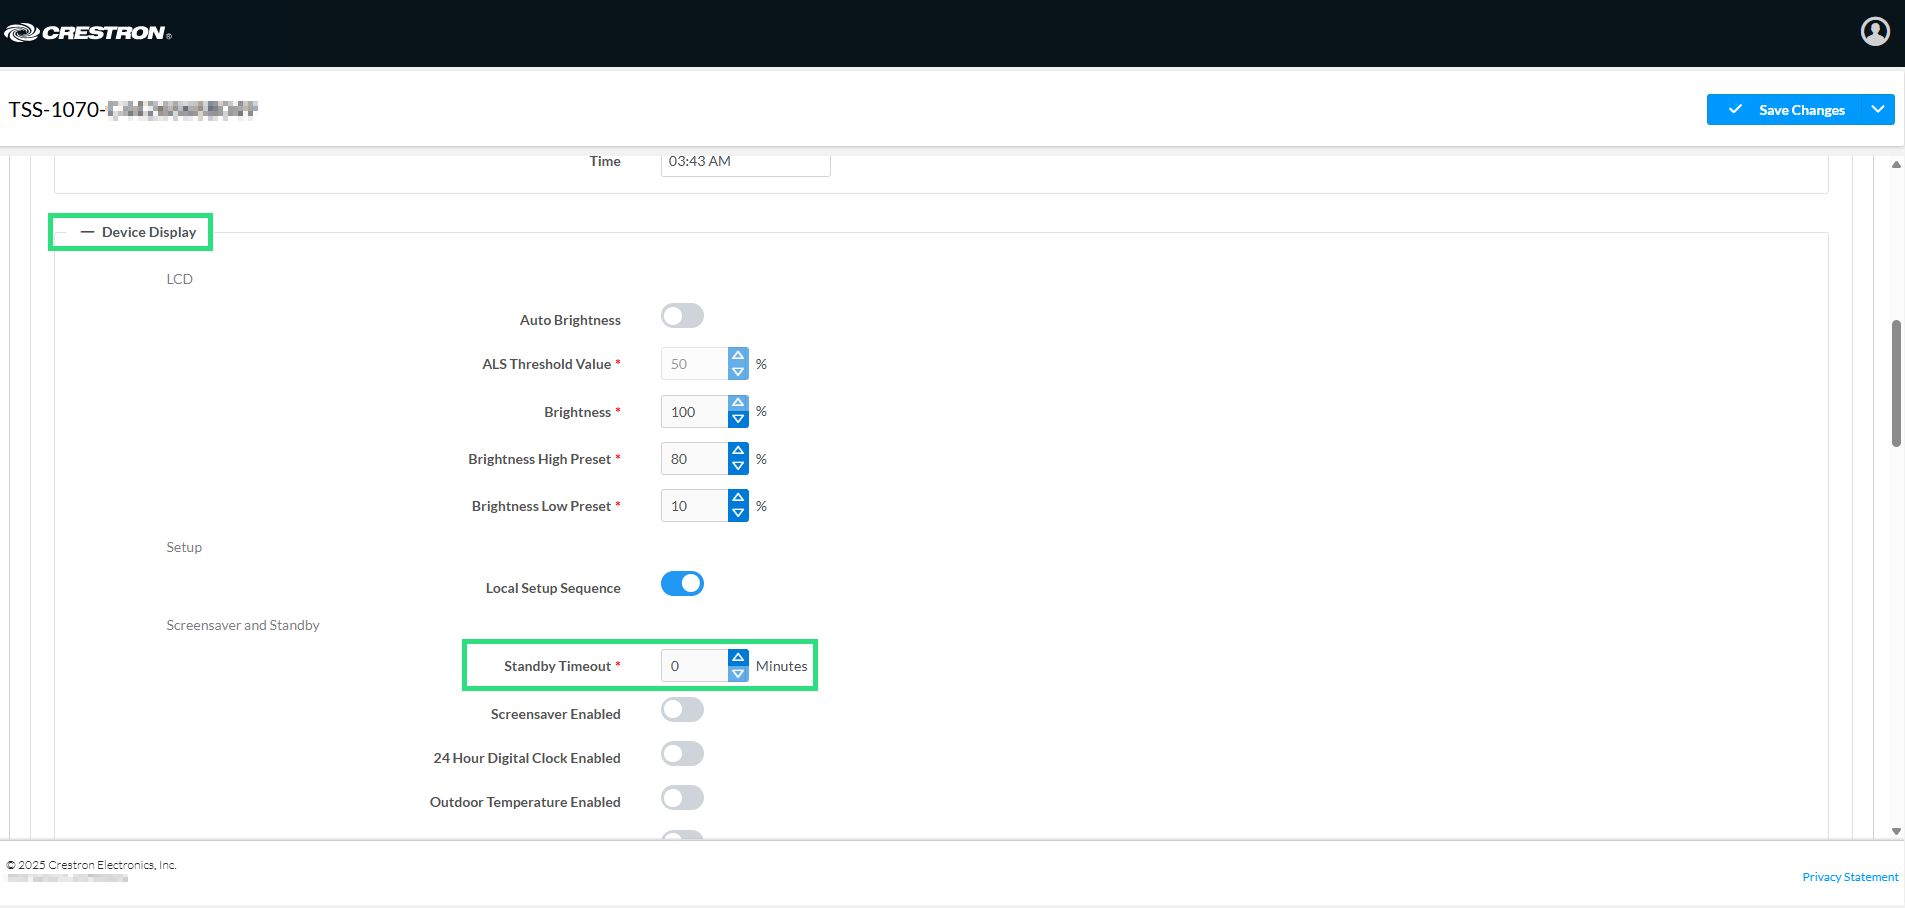Decrease Brightness Low Preset with down arrow
This screenshot has height=908, width=1905.
(738, 514)
